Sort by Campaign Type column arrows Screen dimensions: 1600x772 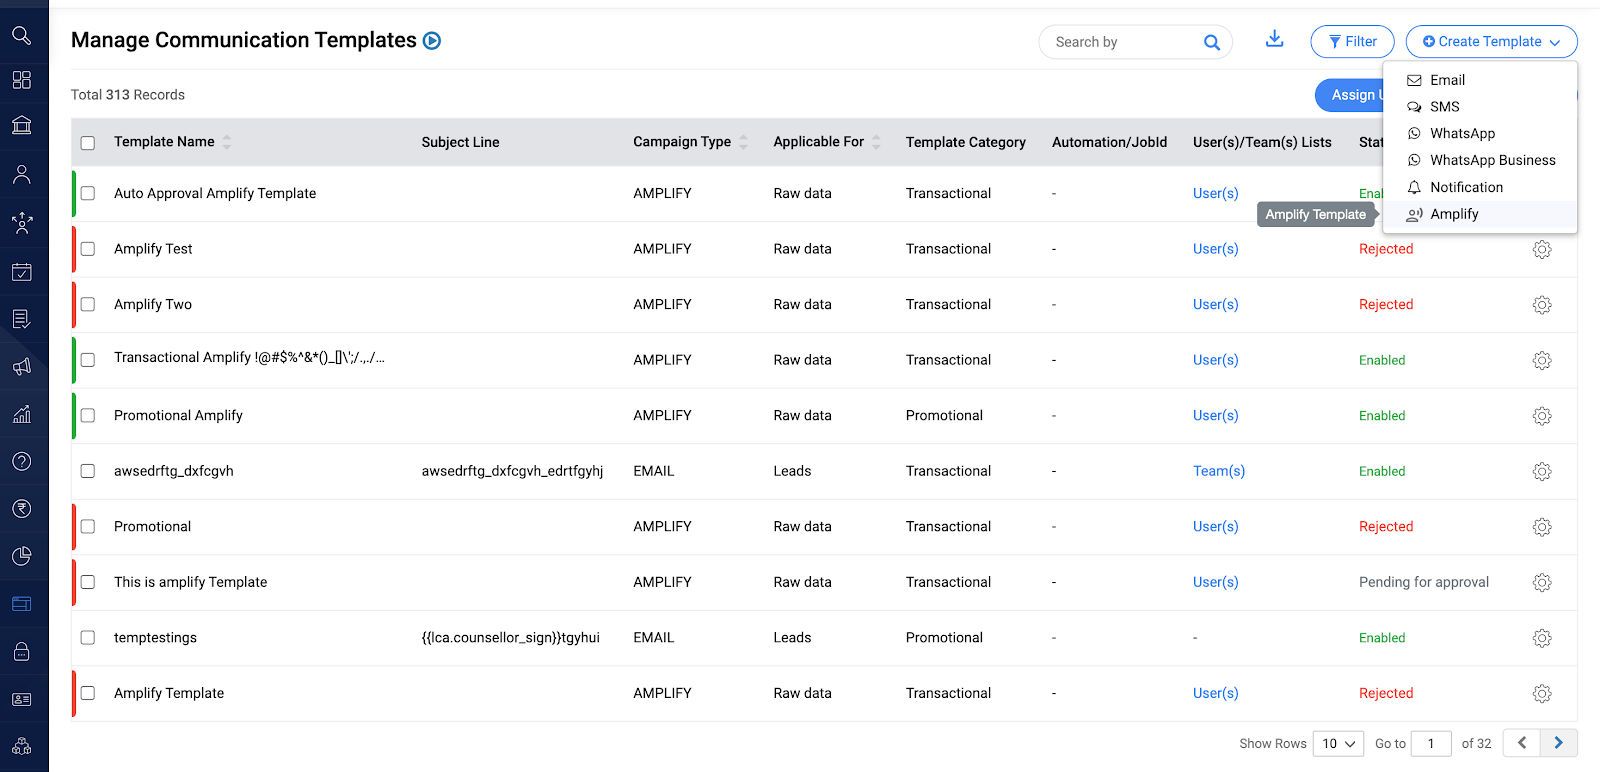743,142
